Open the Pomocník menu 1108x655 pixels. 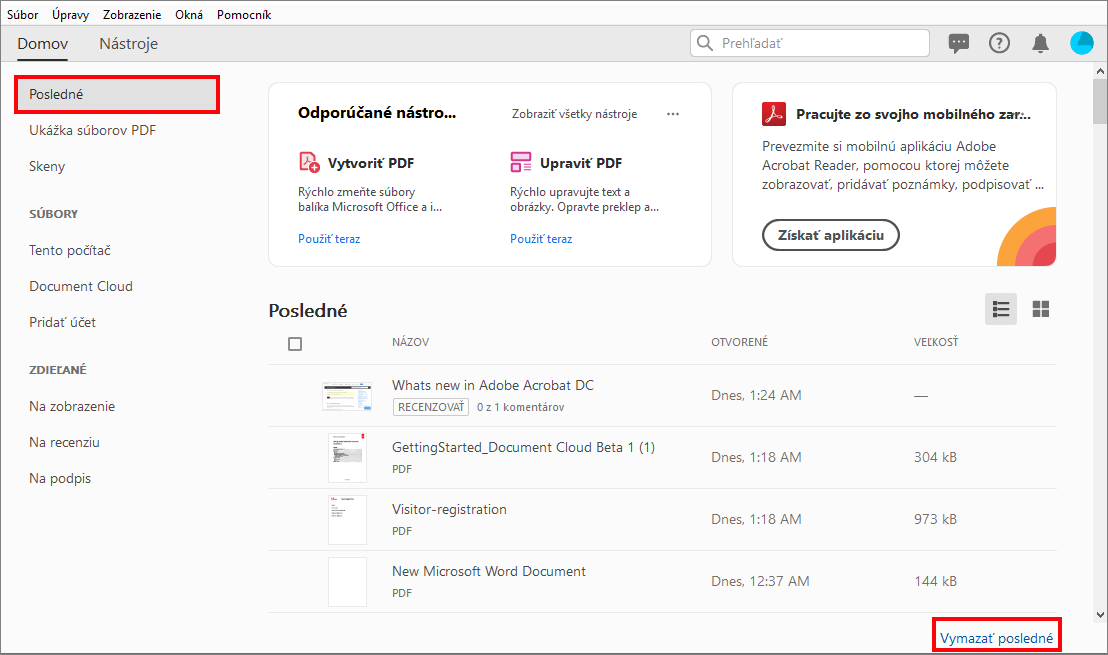244,15
